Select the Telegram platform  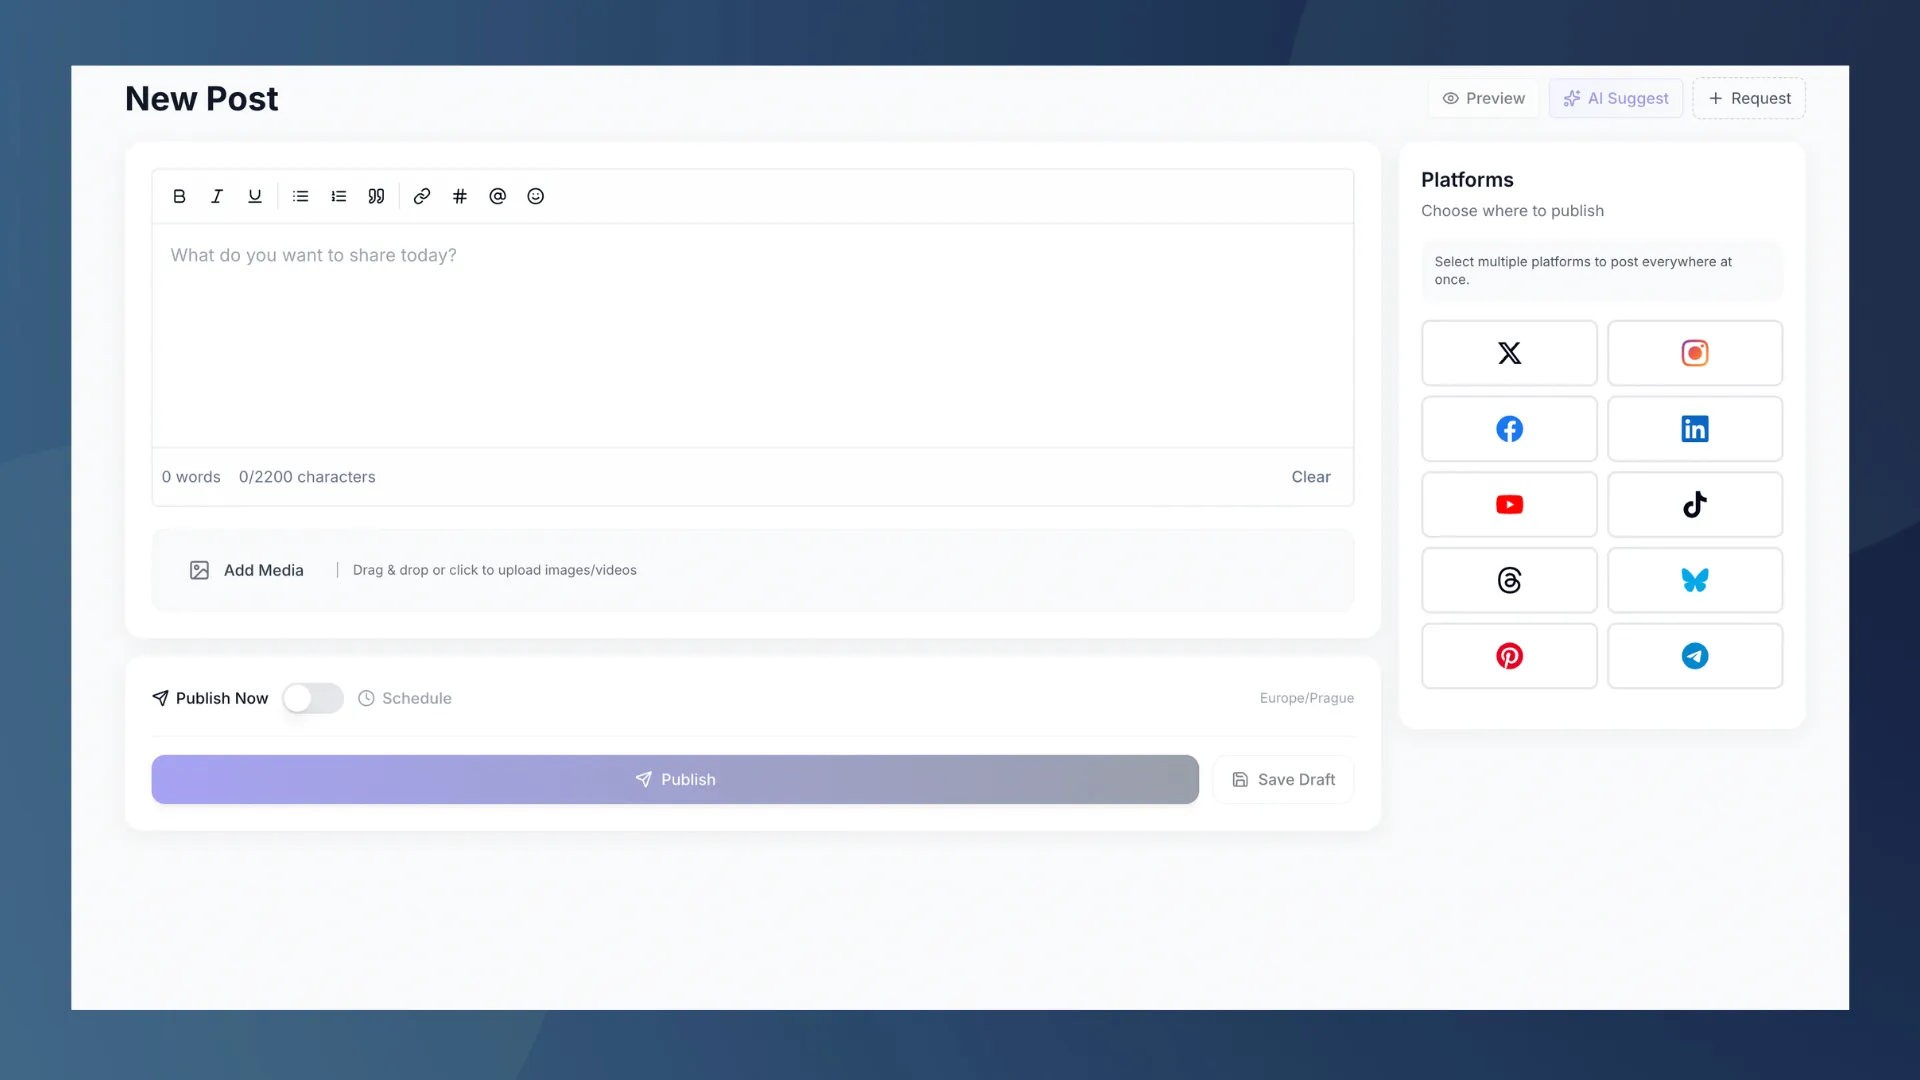coord(1695,656)
